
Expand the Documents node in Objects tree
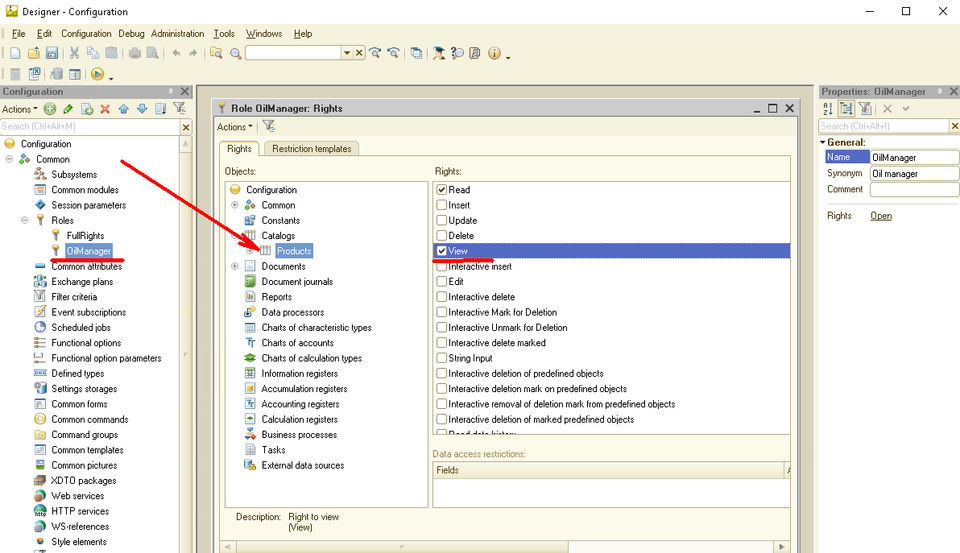pyautogui.click(x=235, y=267)
